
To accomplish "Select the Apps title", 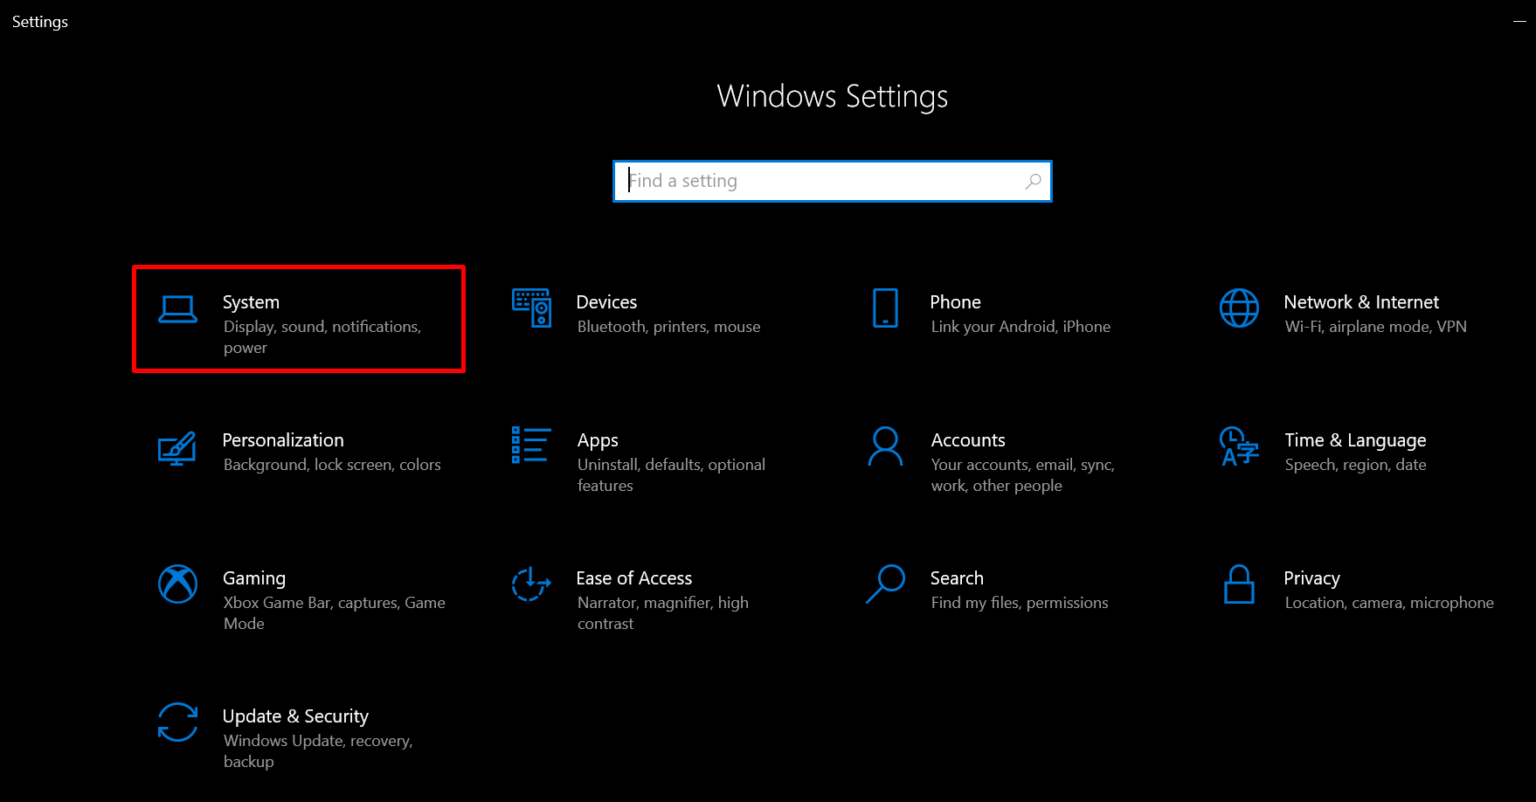I will coord(598,441).
